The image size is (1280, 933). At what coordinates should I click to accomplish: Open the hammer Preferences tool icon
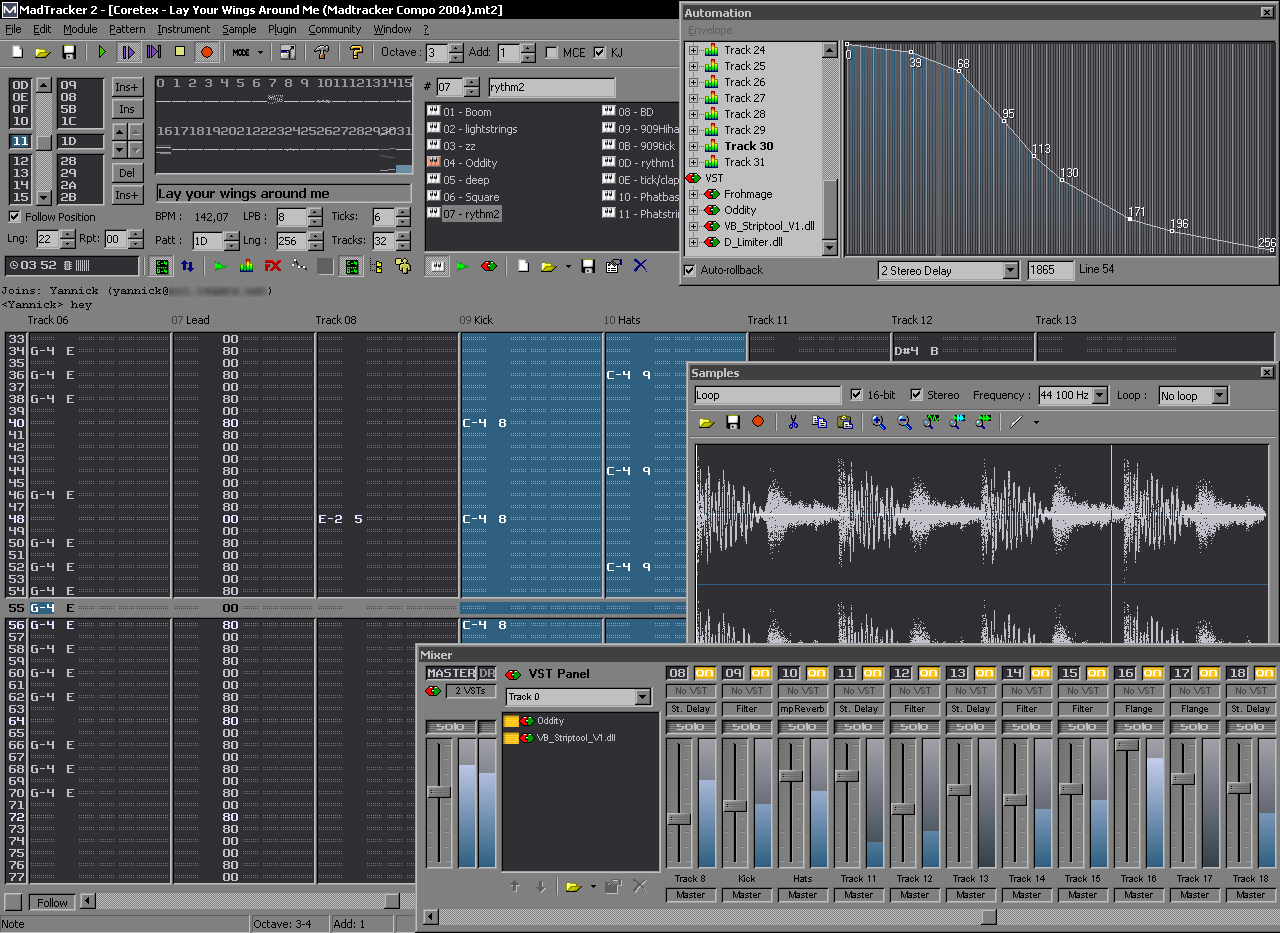(x=321, y=52)
